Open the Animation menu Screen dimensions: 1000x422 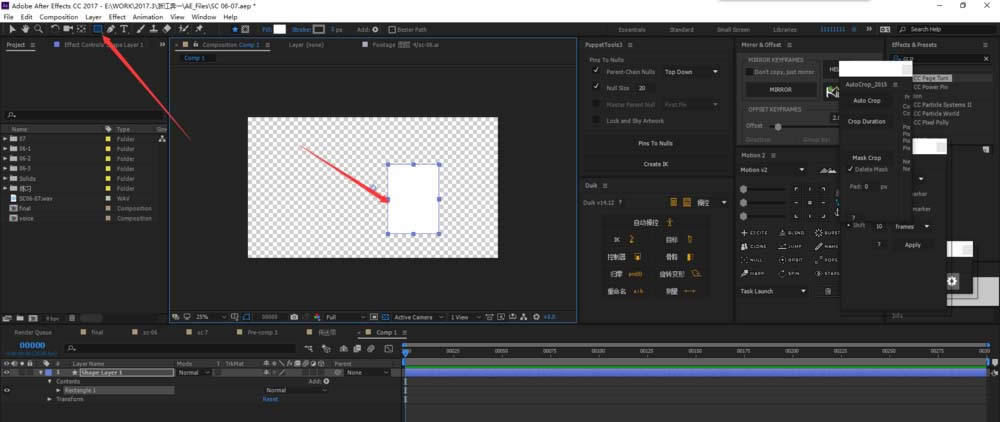tap(147, 17)
